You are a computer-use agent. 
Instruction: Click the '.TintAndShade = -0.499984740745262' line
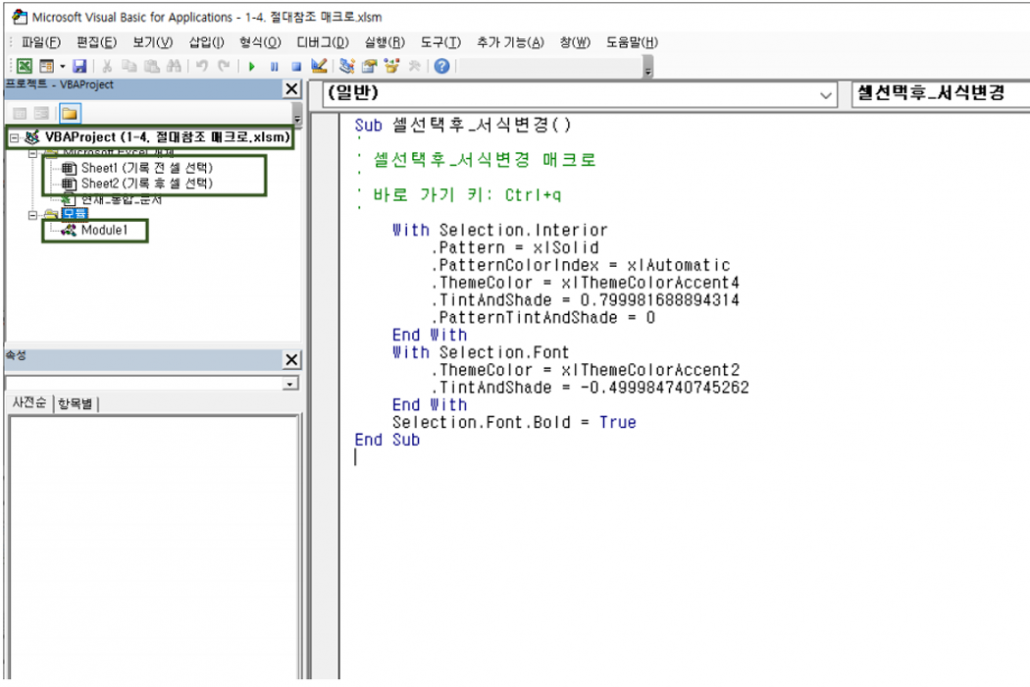click(589, 387)
